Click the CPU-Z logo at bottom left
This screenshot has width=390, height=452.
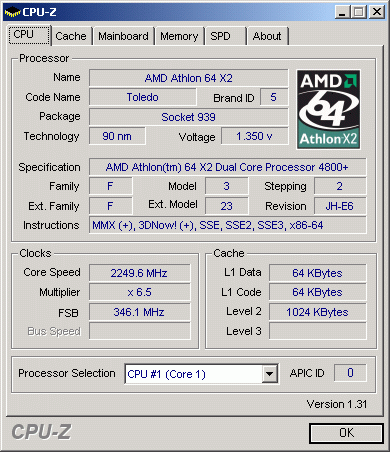click(x=41, y=432)
